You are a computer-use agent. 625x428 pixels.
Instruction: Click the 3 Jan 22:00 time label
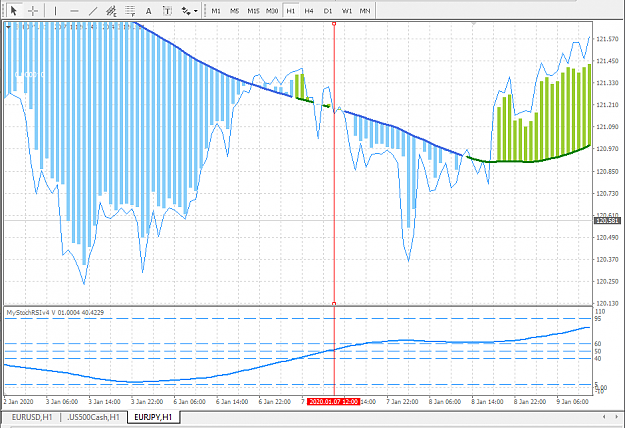click(x=147, y=402)
